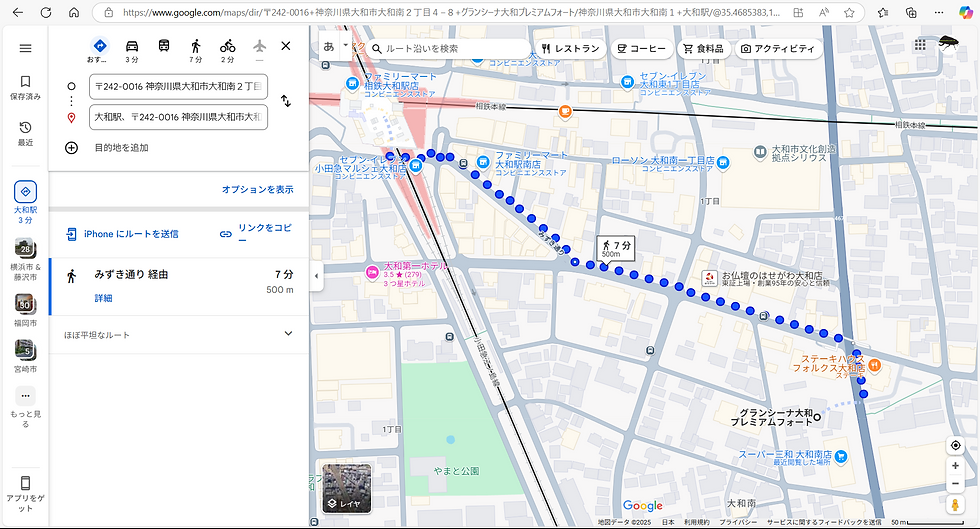
Task: Add this page to favorites
Action: (849, 13)
